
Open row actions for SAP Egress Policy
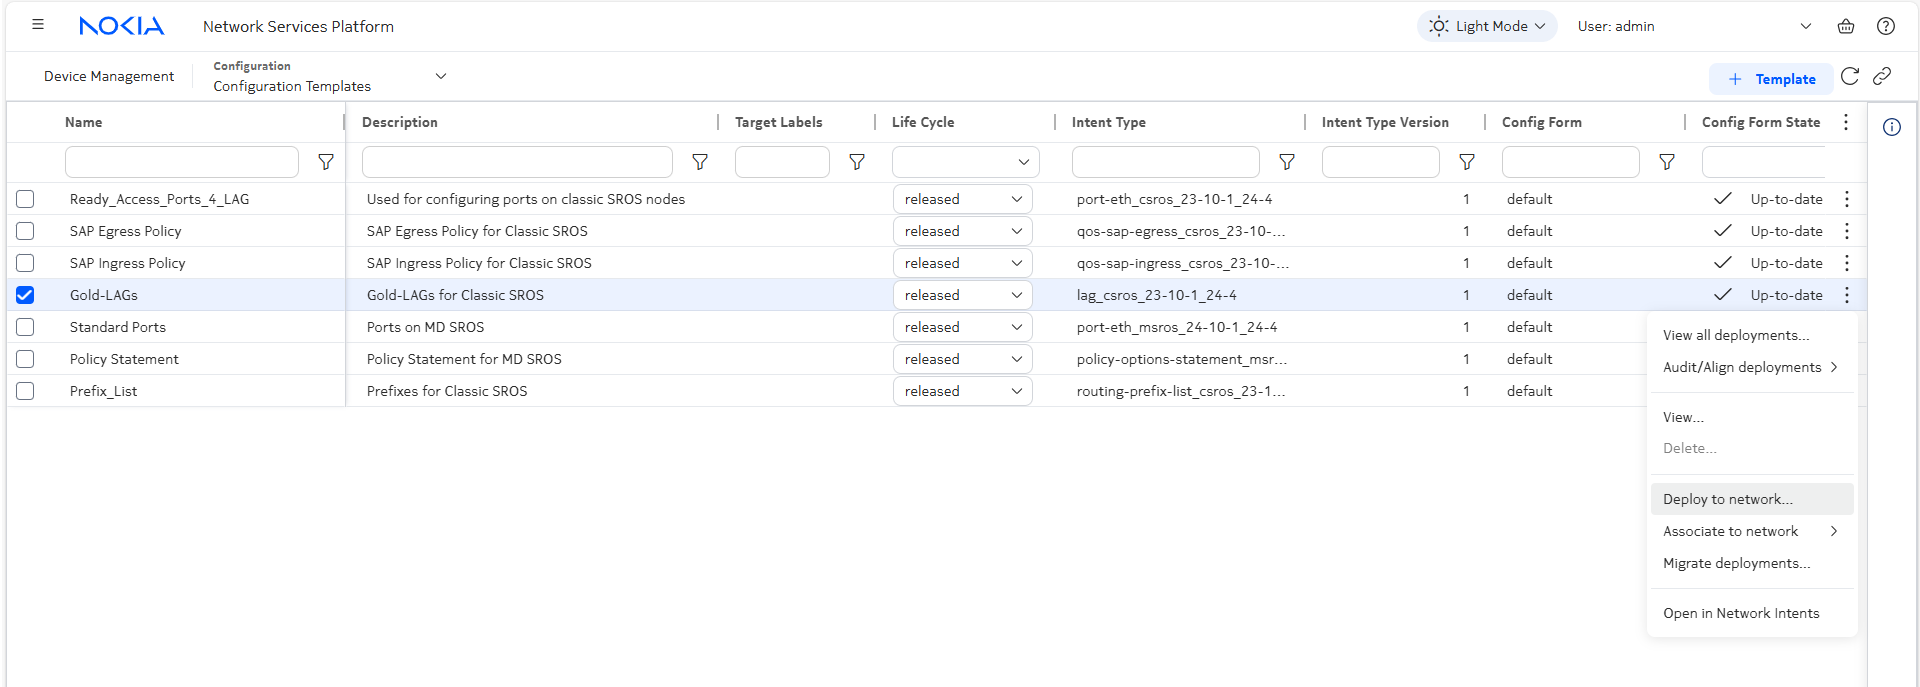1847,231
